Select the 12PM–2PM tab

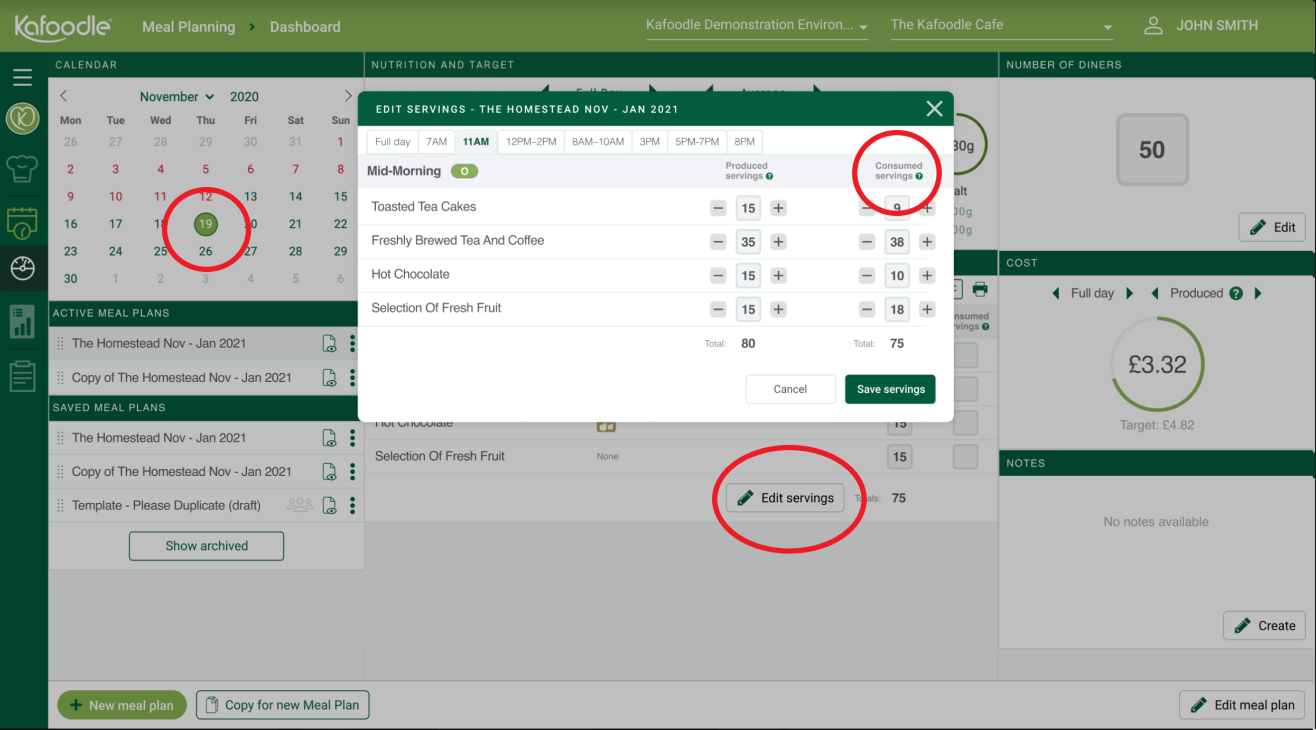[x=531, y=142]
